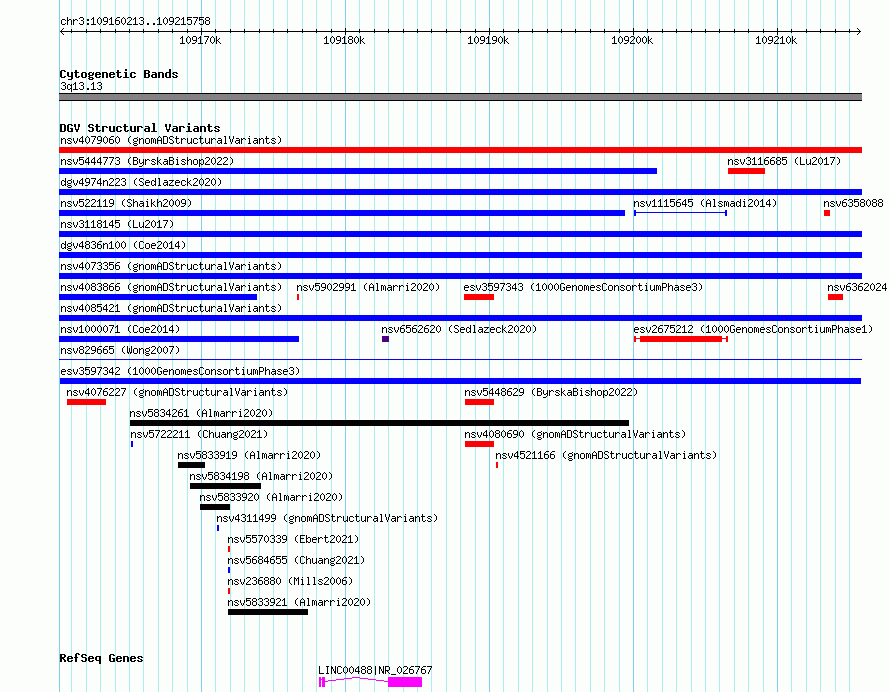The width and height of the screenshot is (890, 692).
Task: Click the nsv5833920 (Almarri2020) black bar
Action: pos(215,507)
